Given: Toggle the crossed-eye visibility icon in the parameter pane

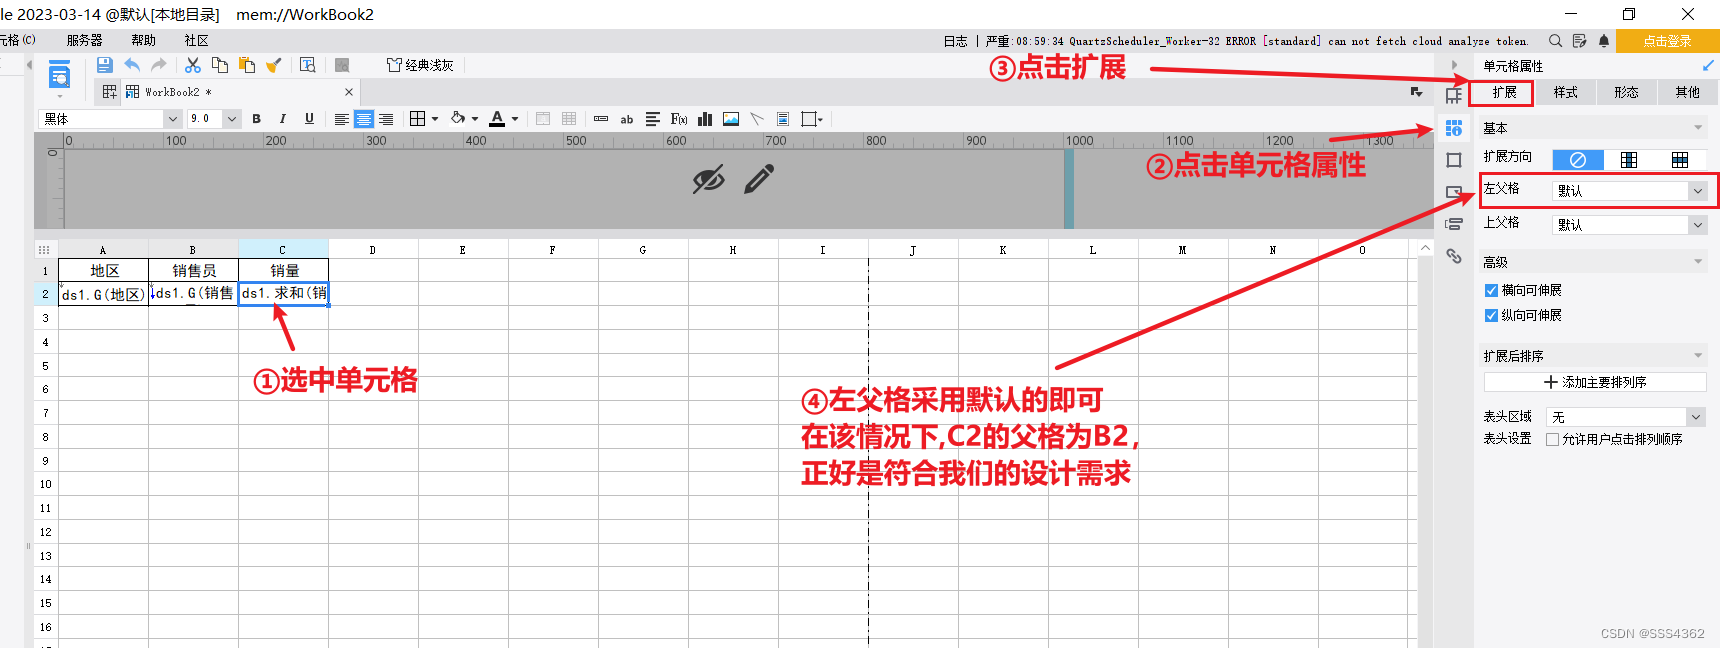Looking at the screenshot, I should pos(708,180).
